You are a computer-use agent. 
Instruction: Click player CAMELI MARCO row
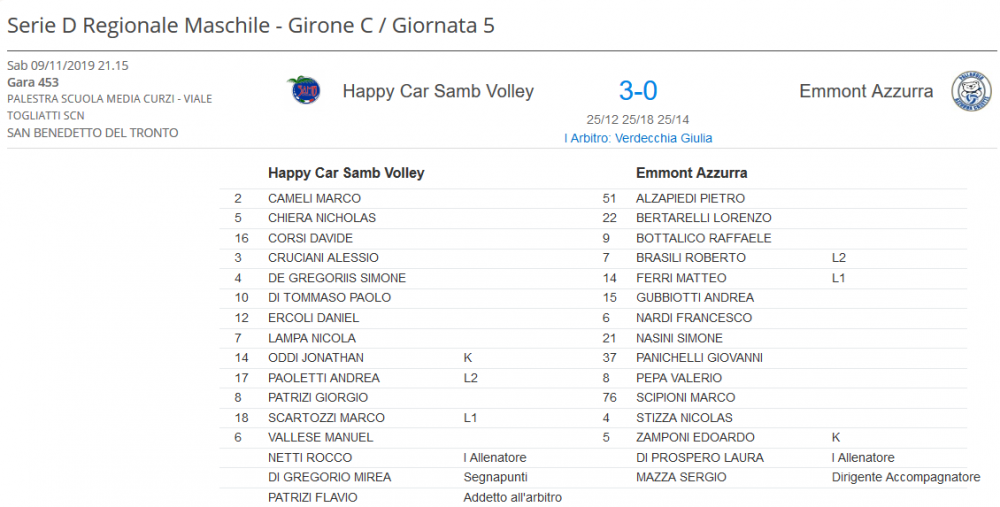click(406, 198)
